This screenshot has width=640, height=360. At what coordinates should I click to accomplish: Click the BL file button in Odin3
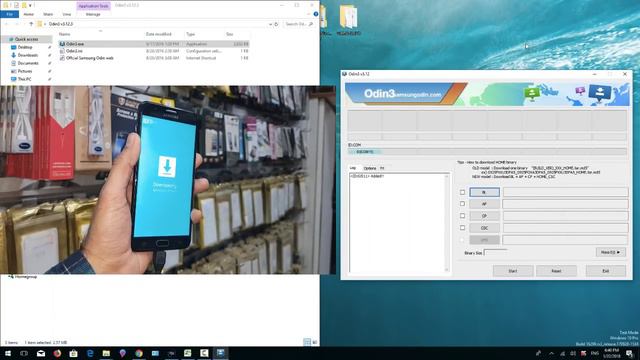pyautogui.click(x=484, y=192)
